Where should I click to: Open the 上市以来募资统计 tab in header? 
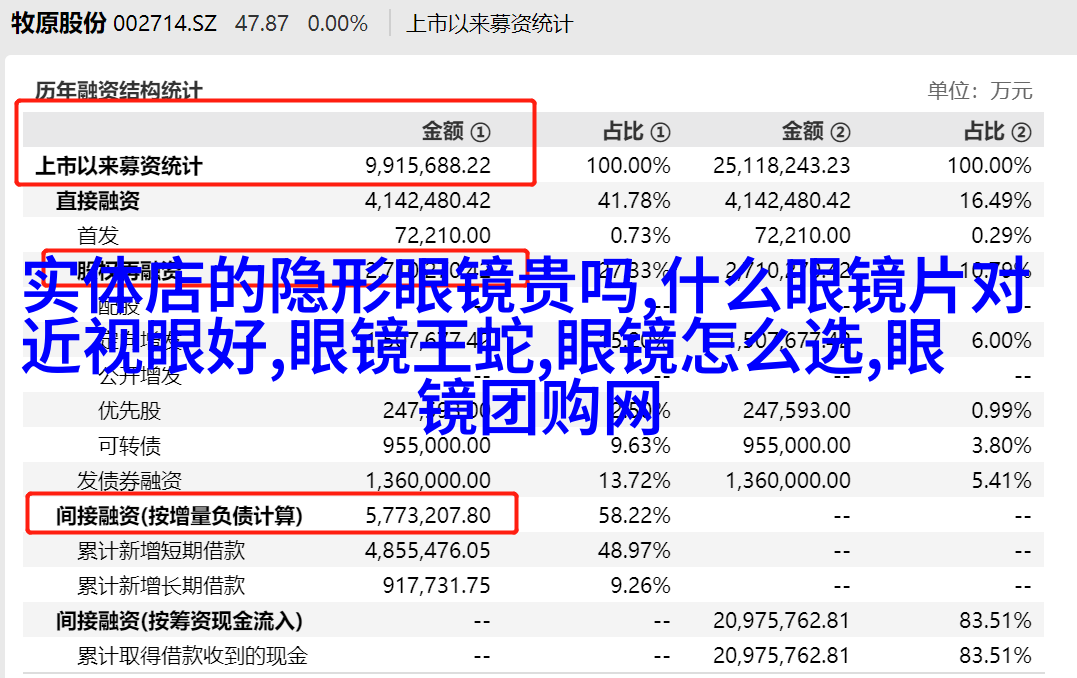489,23
